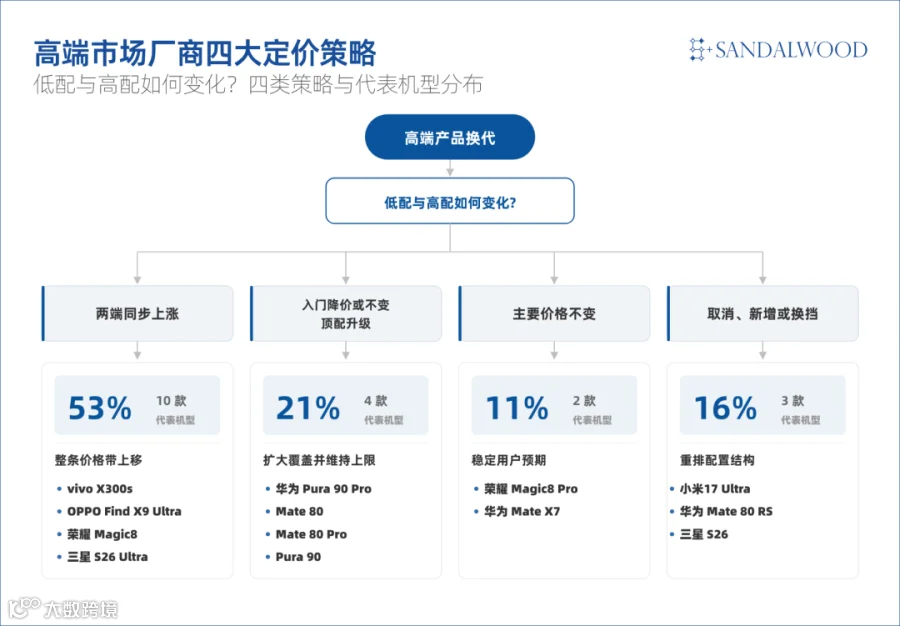Click 代表机型 label beside 16%
900x626 pixels.
click(x=801, y=421)
